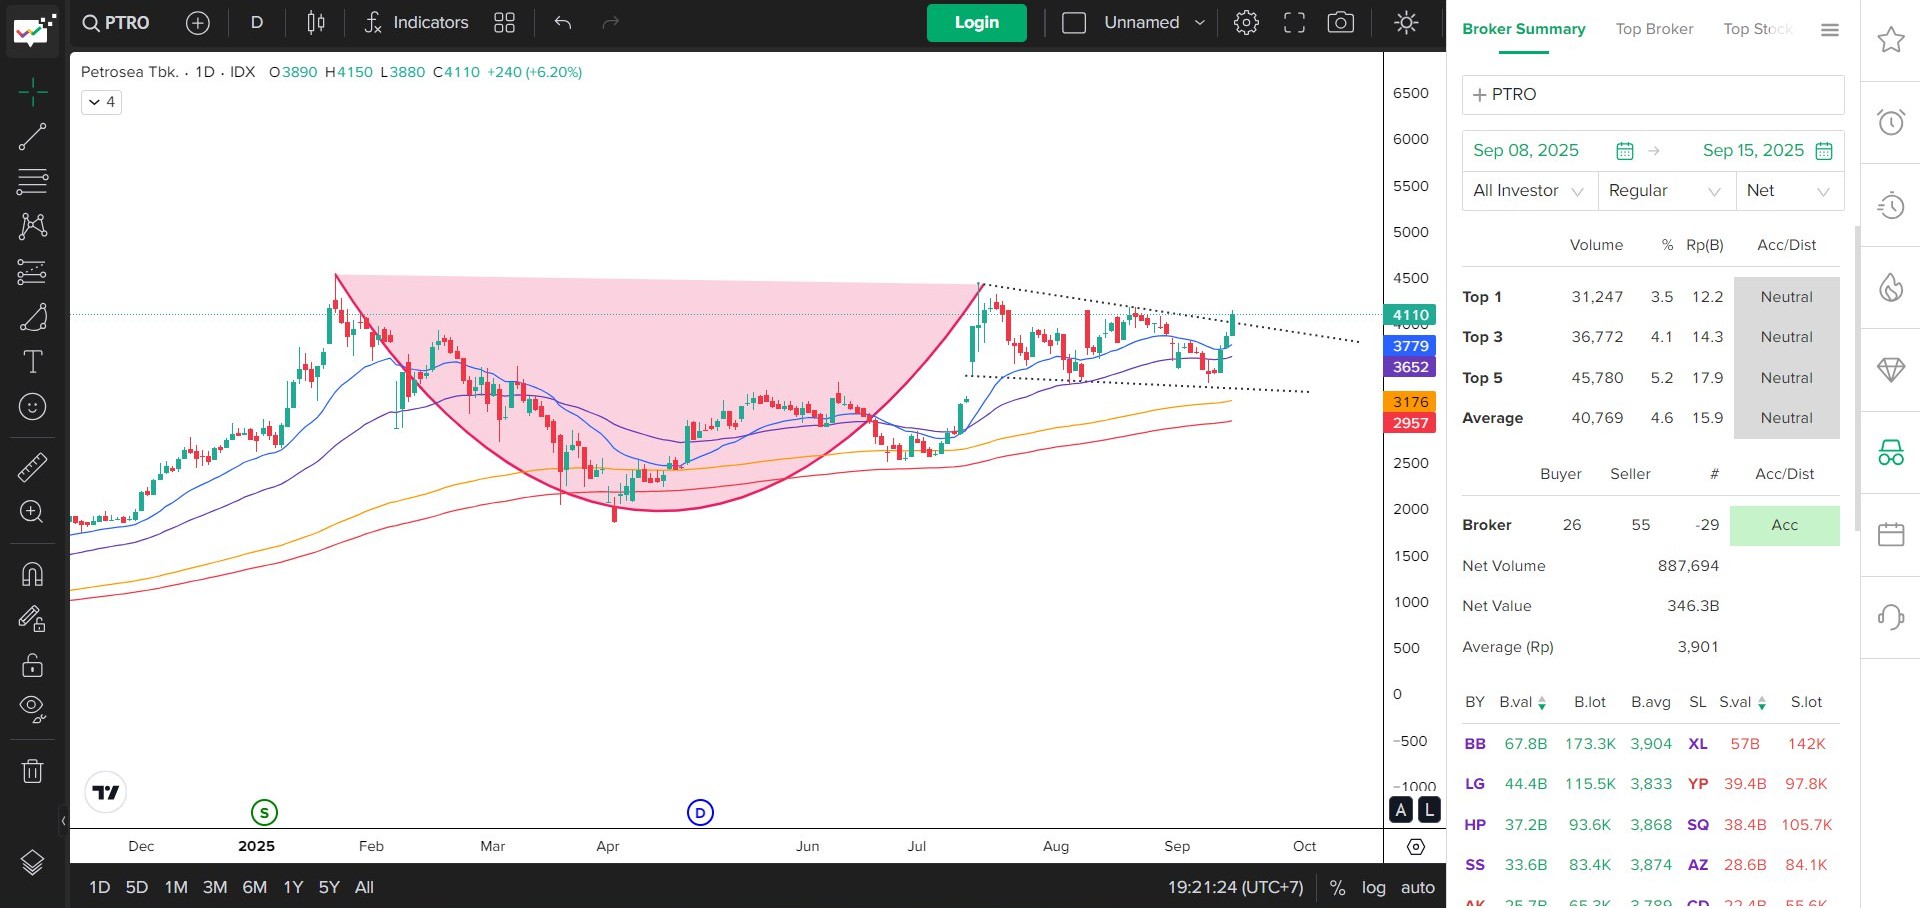Add a symbol to compare
The image size is (1920, 908).
[x=198, y=23]
